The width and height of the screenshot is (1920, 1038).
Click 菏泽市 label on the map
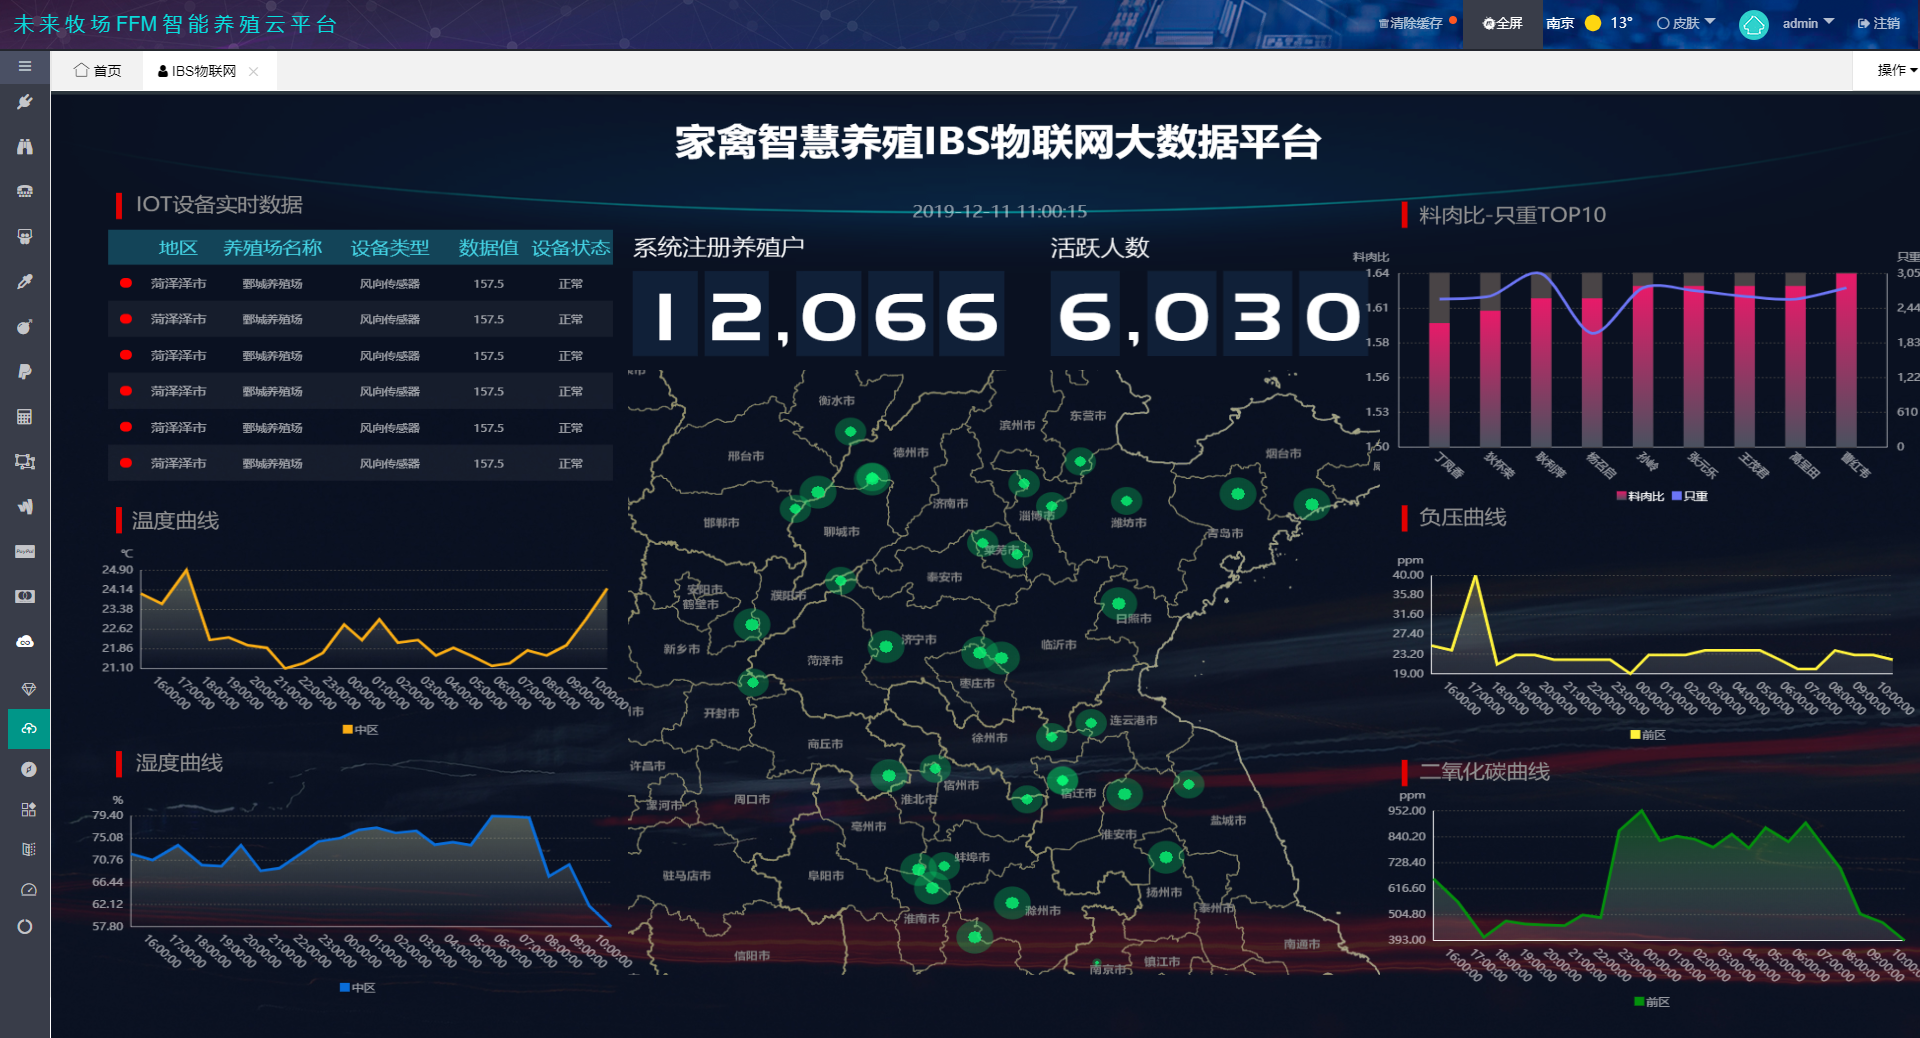click(x=825, y=661)
